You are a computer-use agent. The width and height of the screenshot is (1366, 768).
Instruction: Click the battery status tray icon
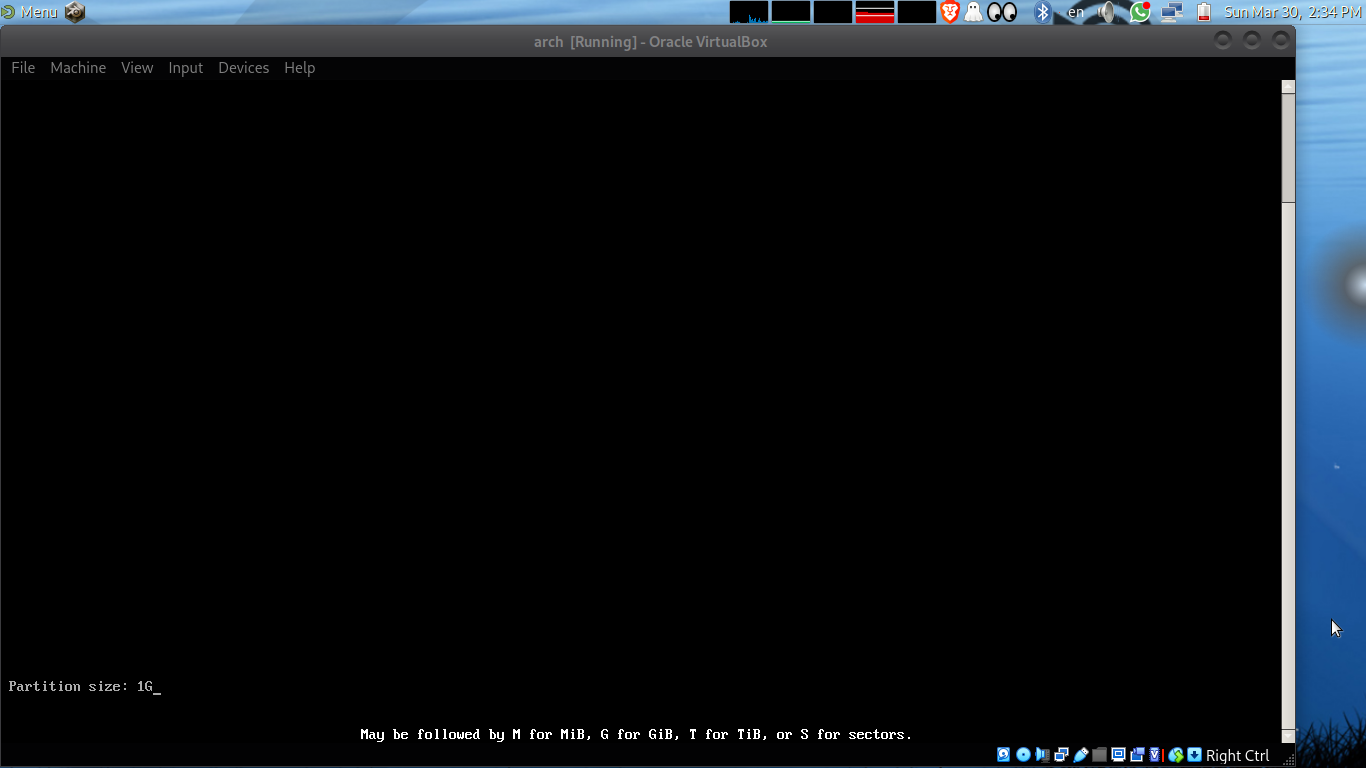[x=1204, y=12]
